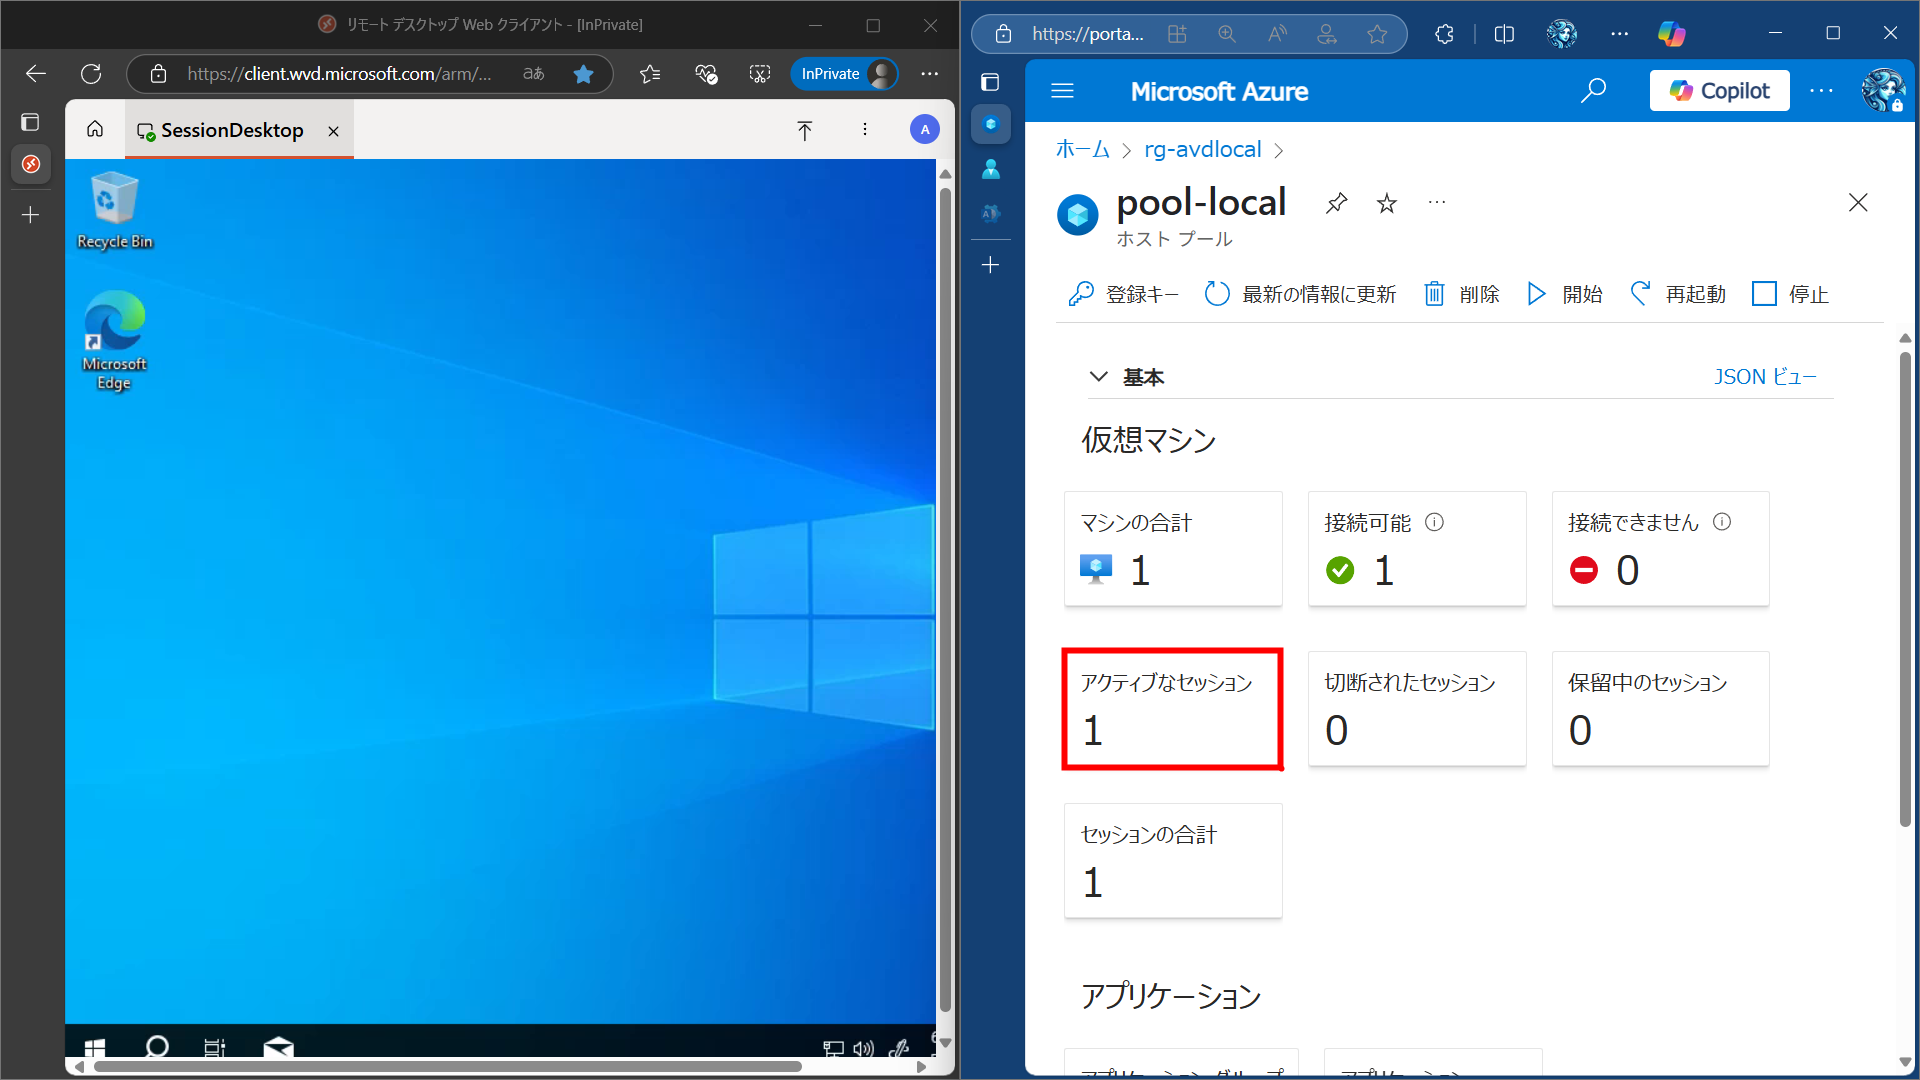Open the remote desktop client home tab
Image resolution: width=1920 pixels, height=1080 pixels.
click(x=95, y=130)
